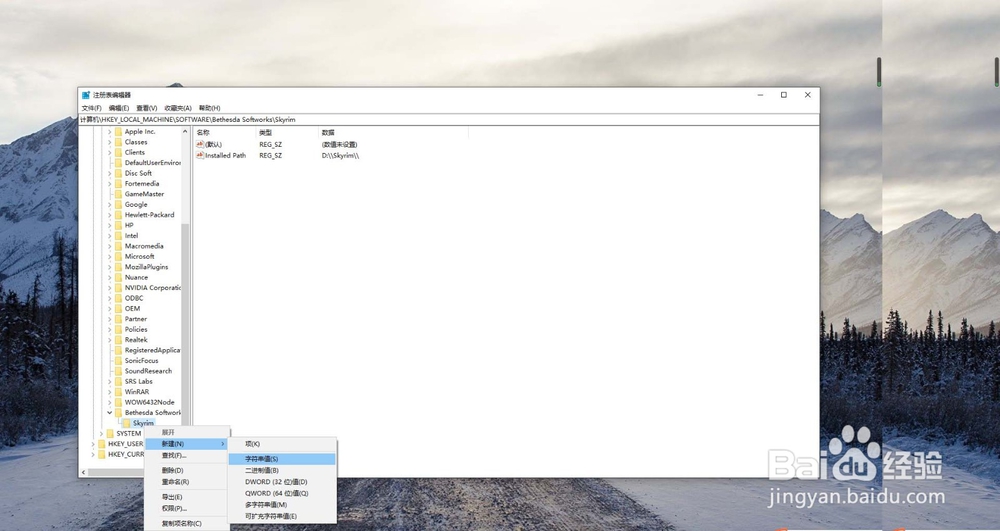Click the HKEY_CURR folder icon
The height and width of the screenshot is (531, 1000).
click(x=102, y=455)
